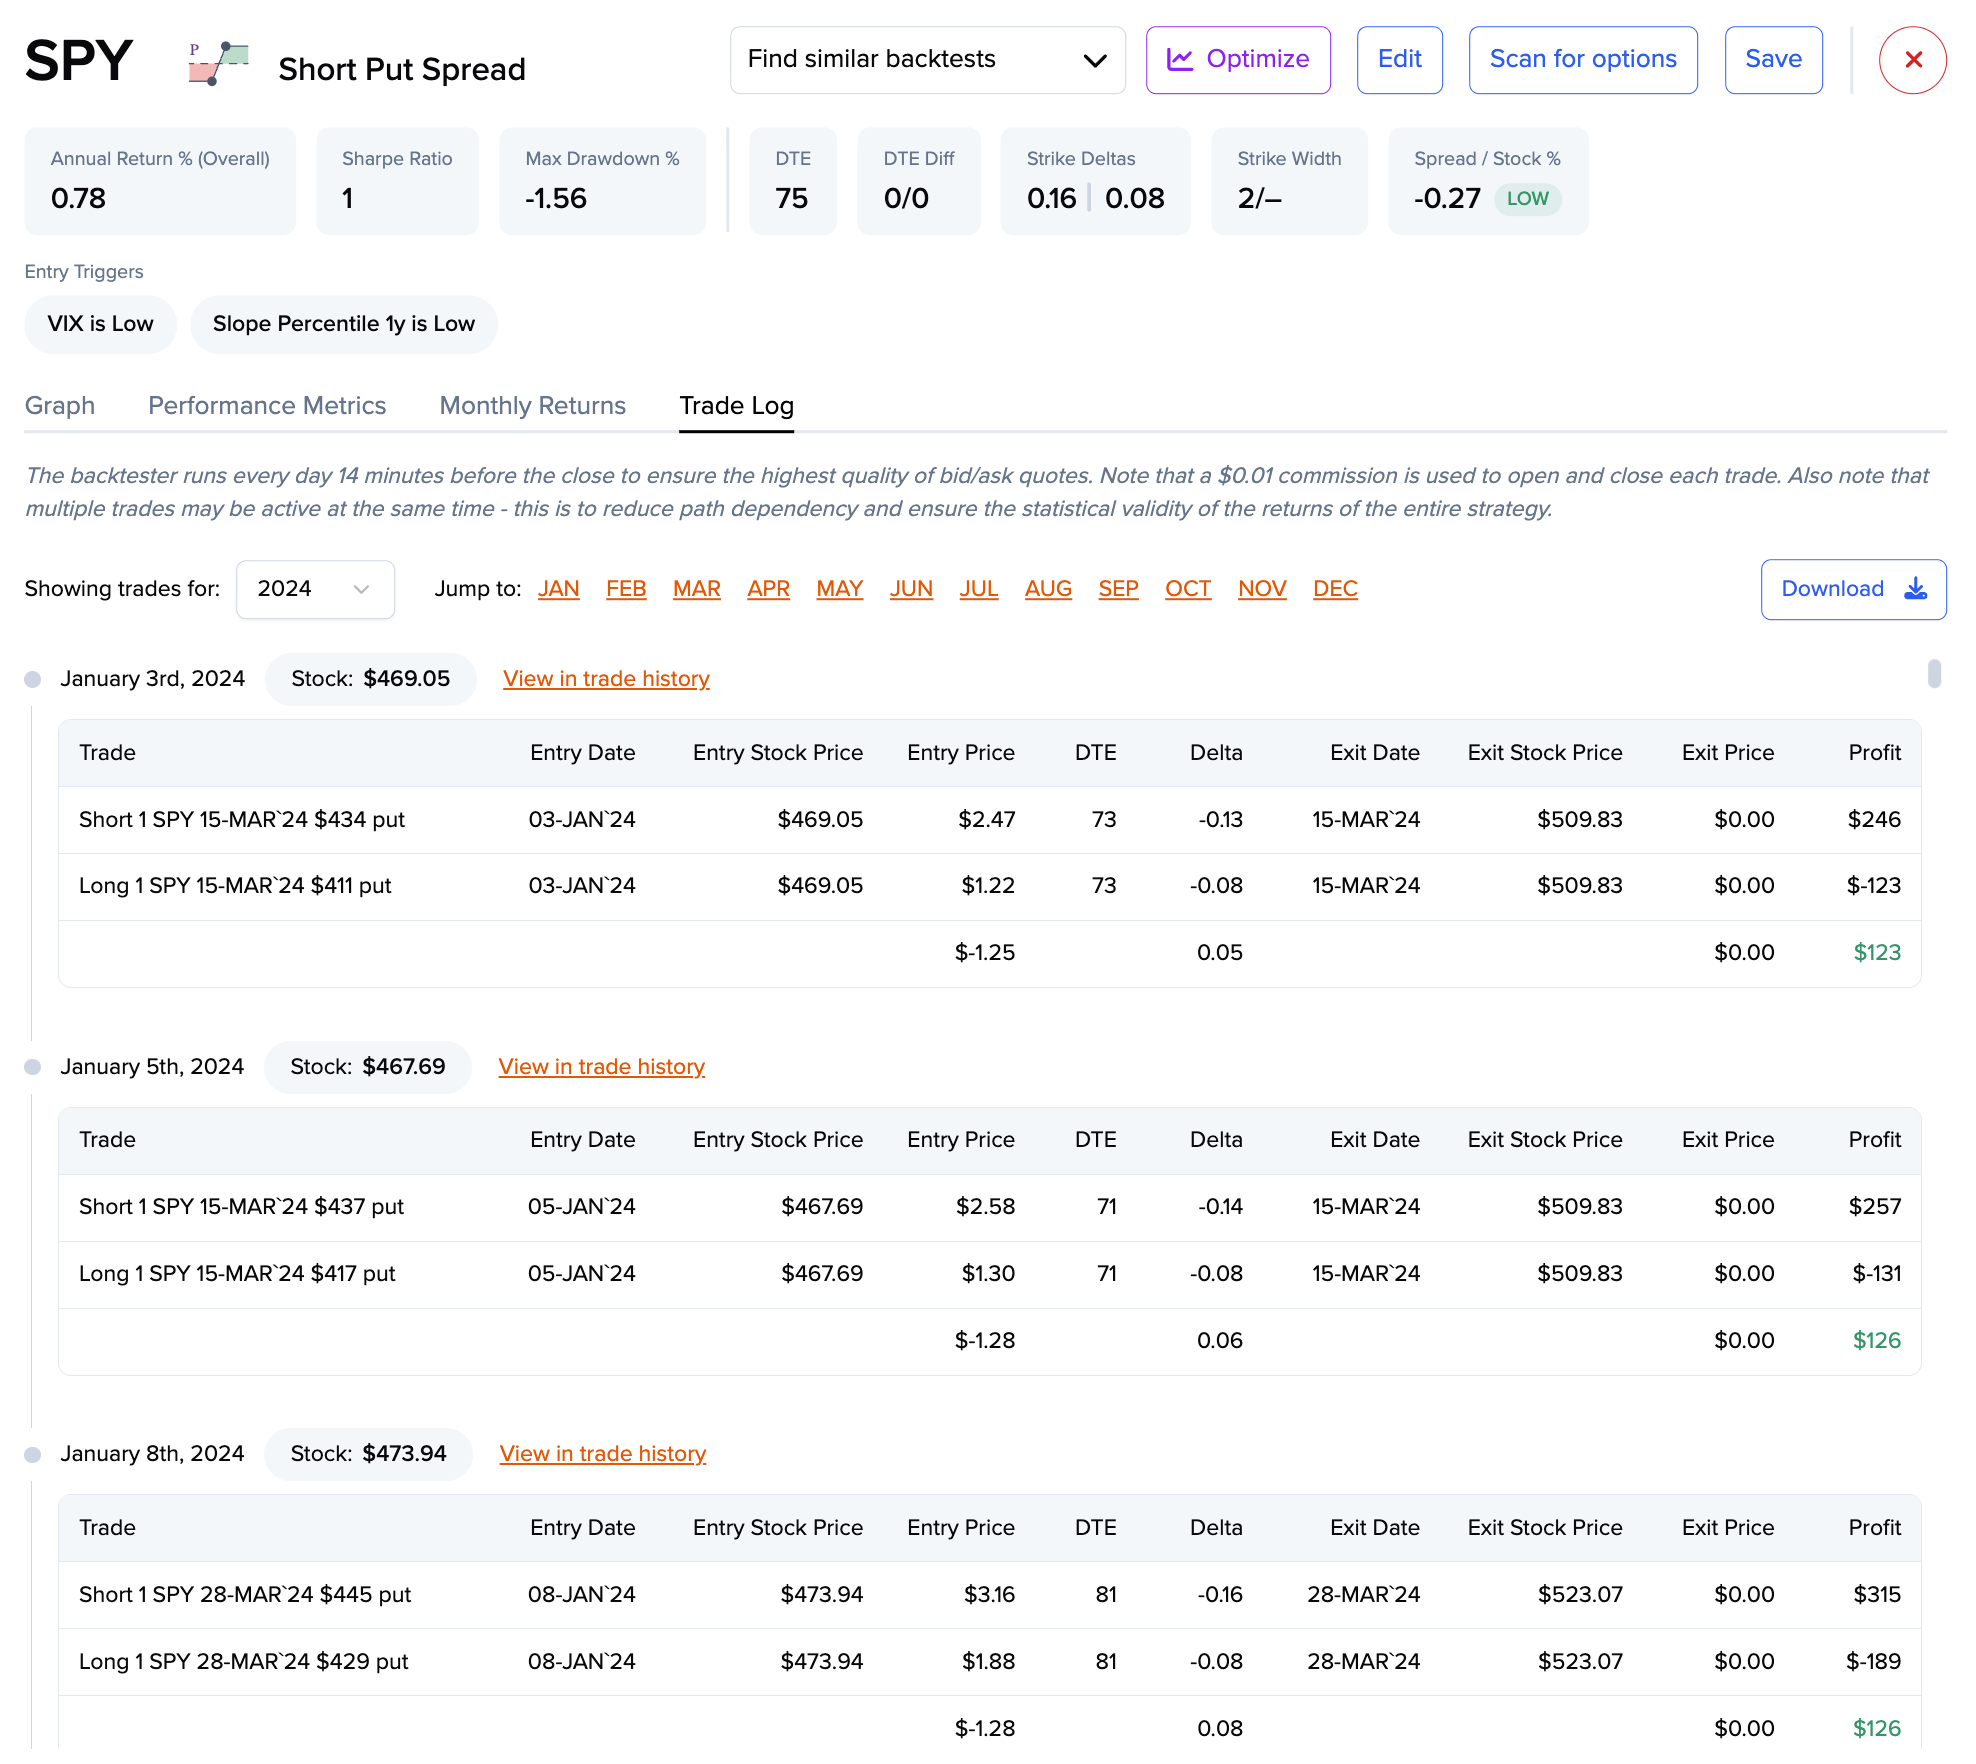Click the Optimize button with chart icon
Image resolution: width=1976 pixels, height=1764 pixels.
1237,60
